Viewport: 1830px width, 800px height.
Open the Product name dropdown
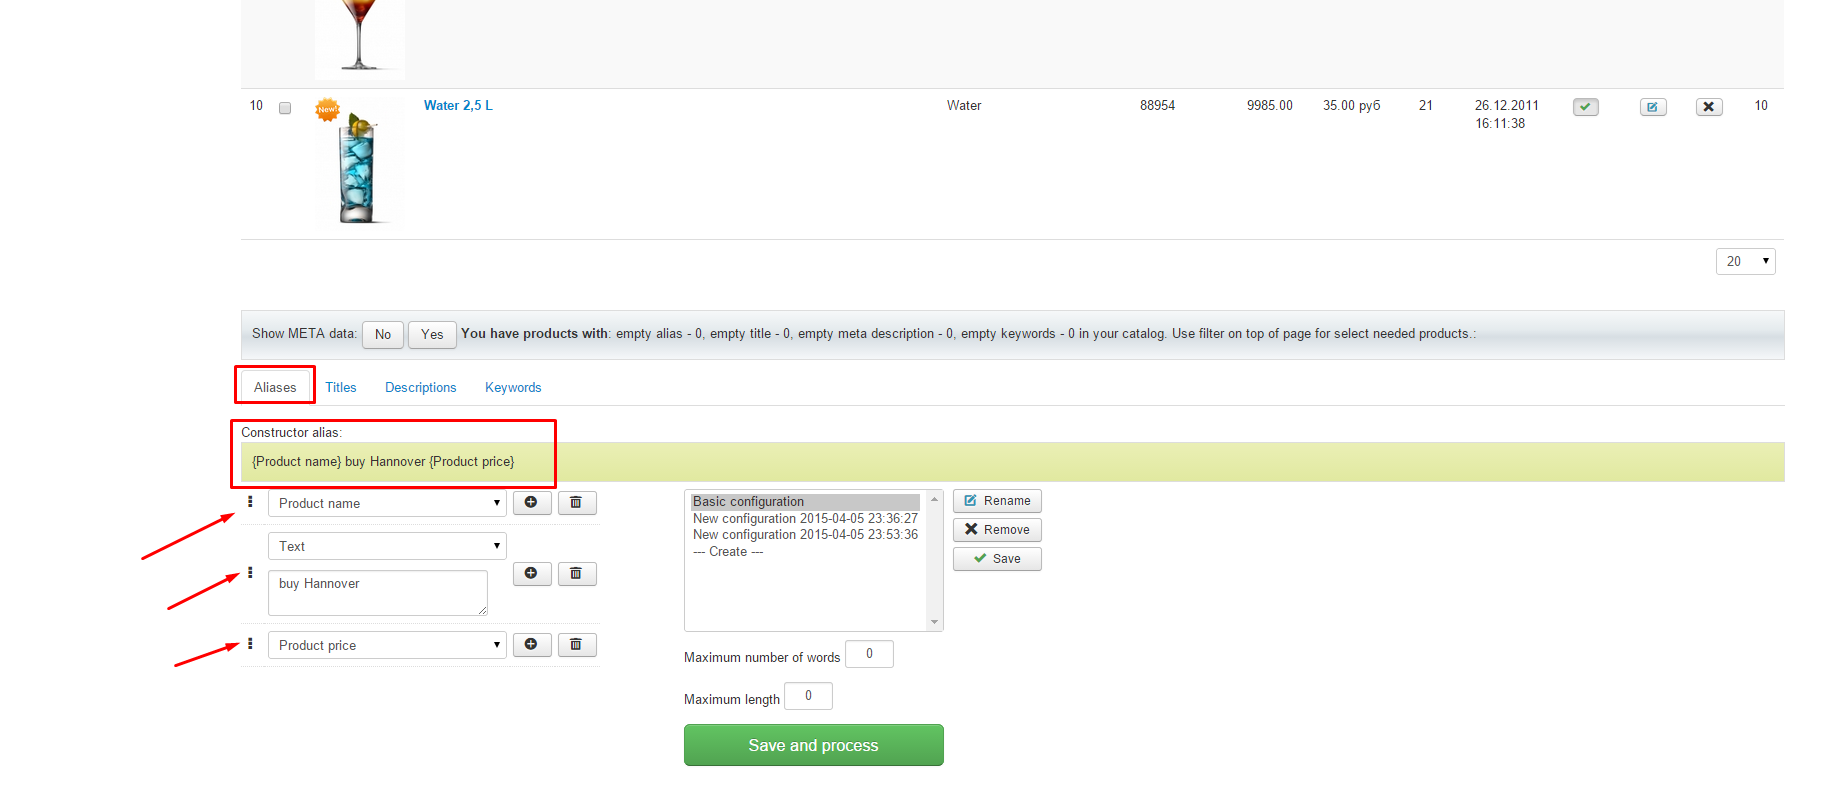click(387, 504)
